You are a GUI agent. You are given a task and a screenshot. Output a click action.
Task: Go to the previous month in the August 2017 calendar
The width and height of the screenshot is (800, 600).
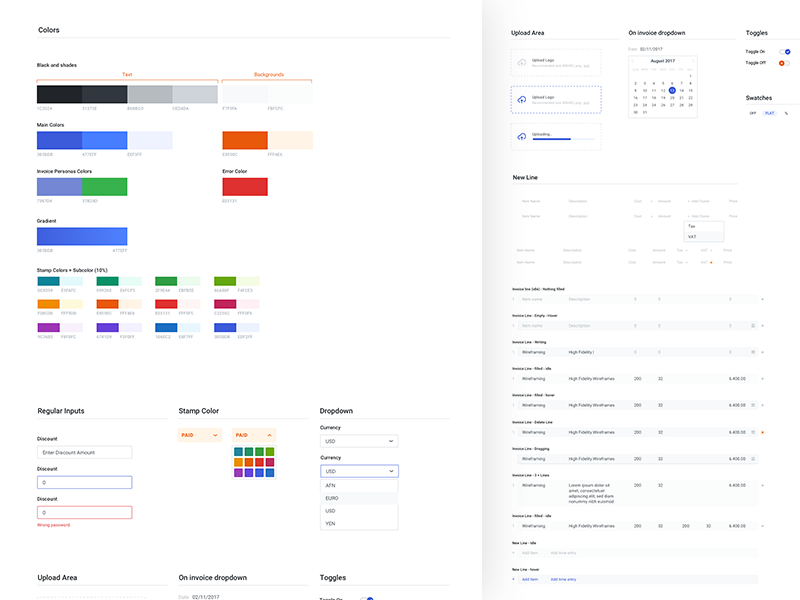[x=634, y=61]
